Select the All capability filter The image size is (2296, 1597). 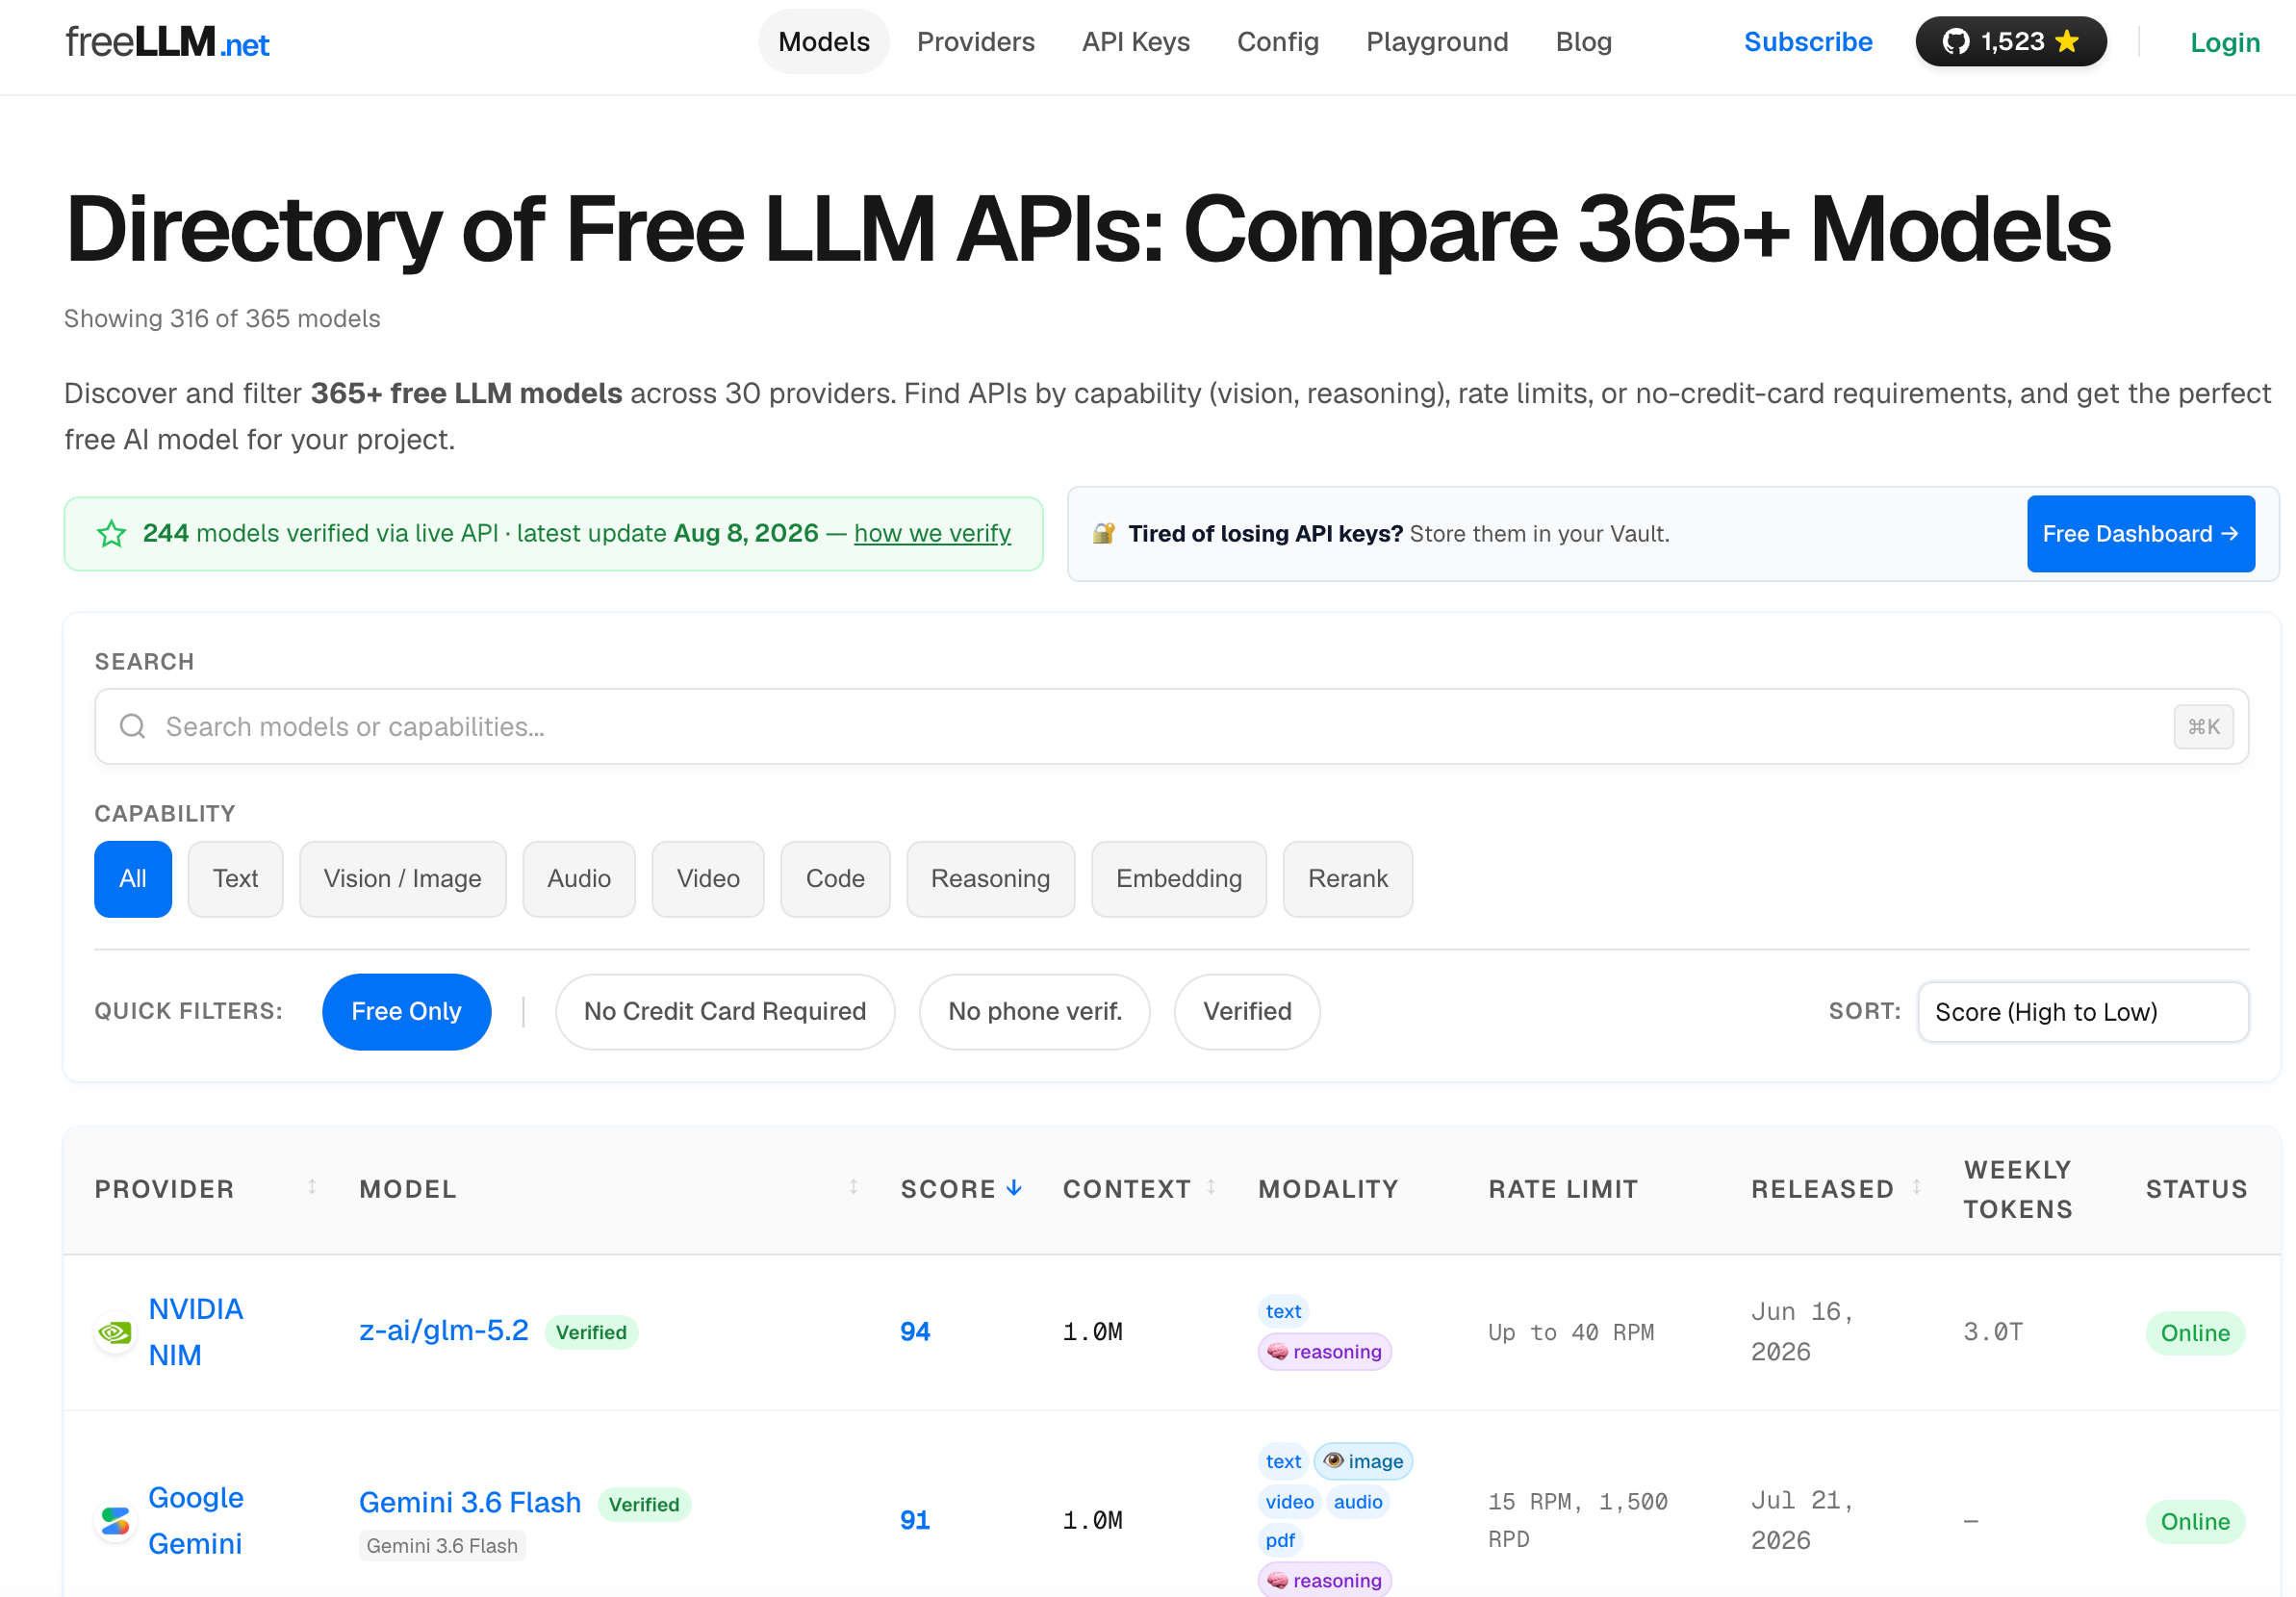[133, 879]
